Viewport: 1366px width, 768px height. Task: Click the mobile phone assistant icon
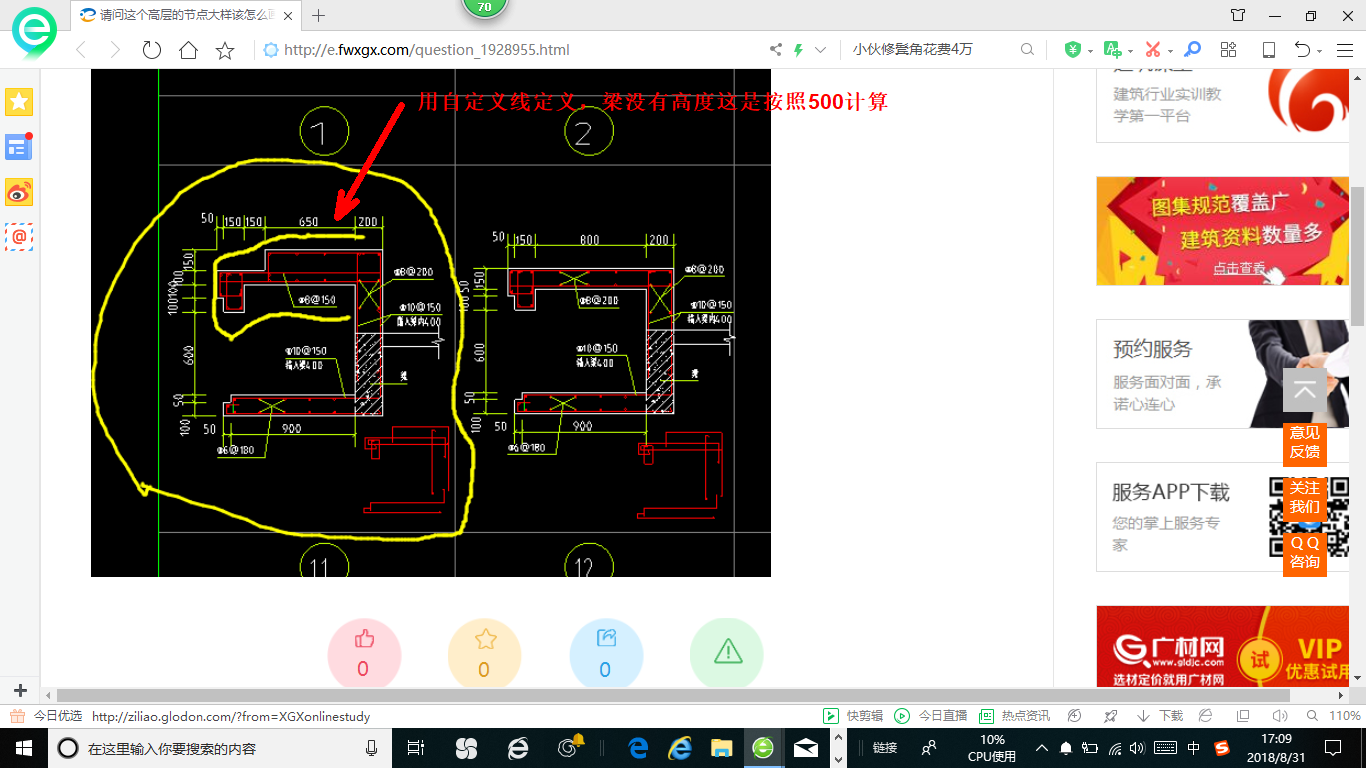coord(1269,49)
